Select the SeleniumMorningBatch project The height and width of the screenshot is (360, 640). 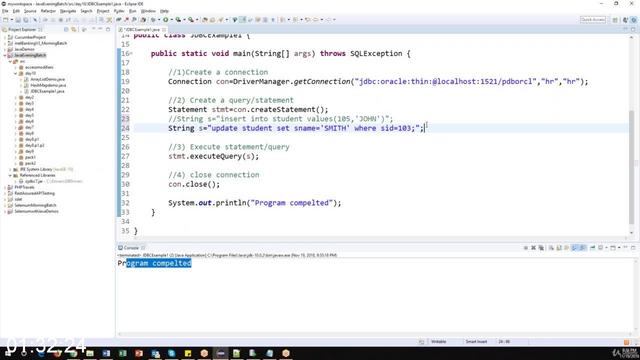coord(35,205)
